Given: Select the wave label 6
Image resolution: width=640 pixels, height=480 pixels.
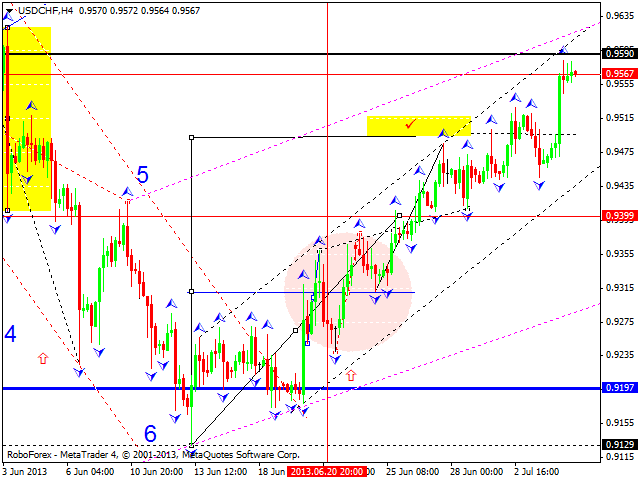Looking at the screenshot, I should point(150,433).
